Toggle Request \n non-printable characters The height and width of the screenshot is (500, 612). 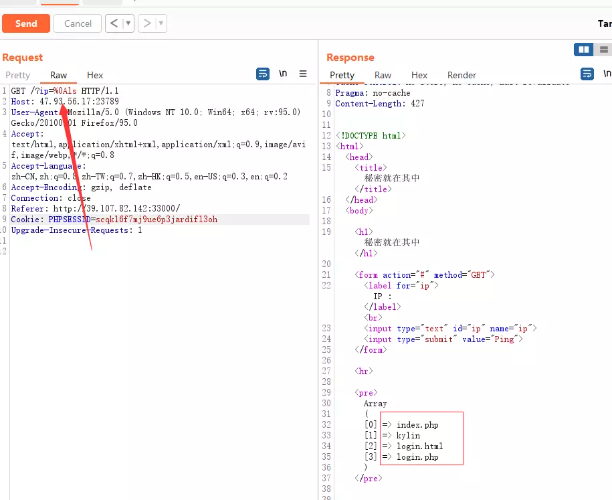[284, 74]
